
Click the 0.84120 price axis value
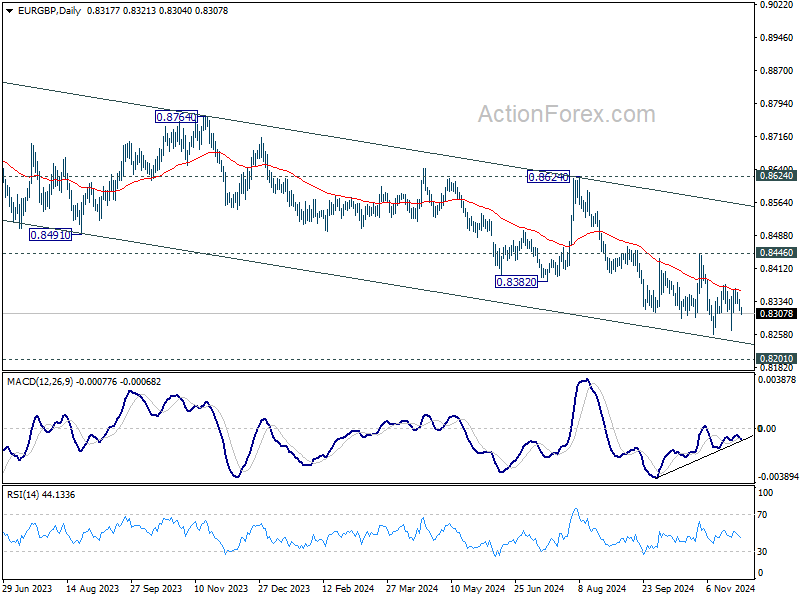pos(777,268)
